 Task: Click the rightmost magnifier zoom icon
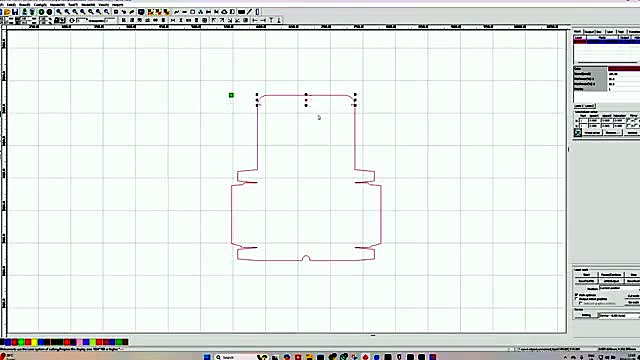[107, 12]
